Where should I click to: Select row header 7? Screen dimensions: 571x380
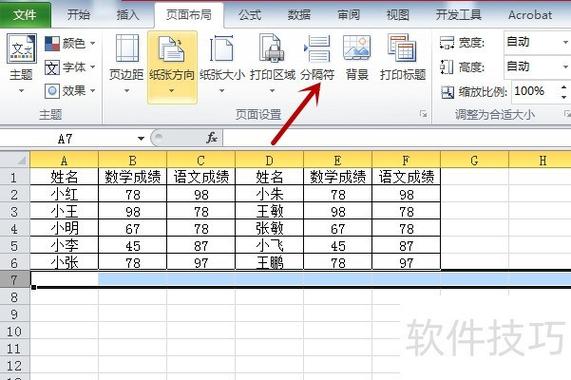[x=15, y=280]
